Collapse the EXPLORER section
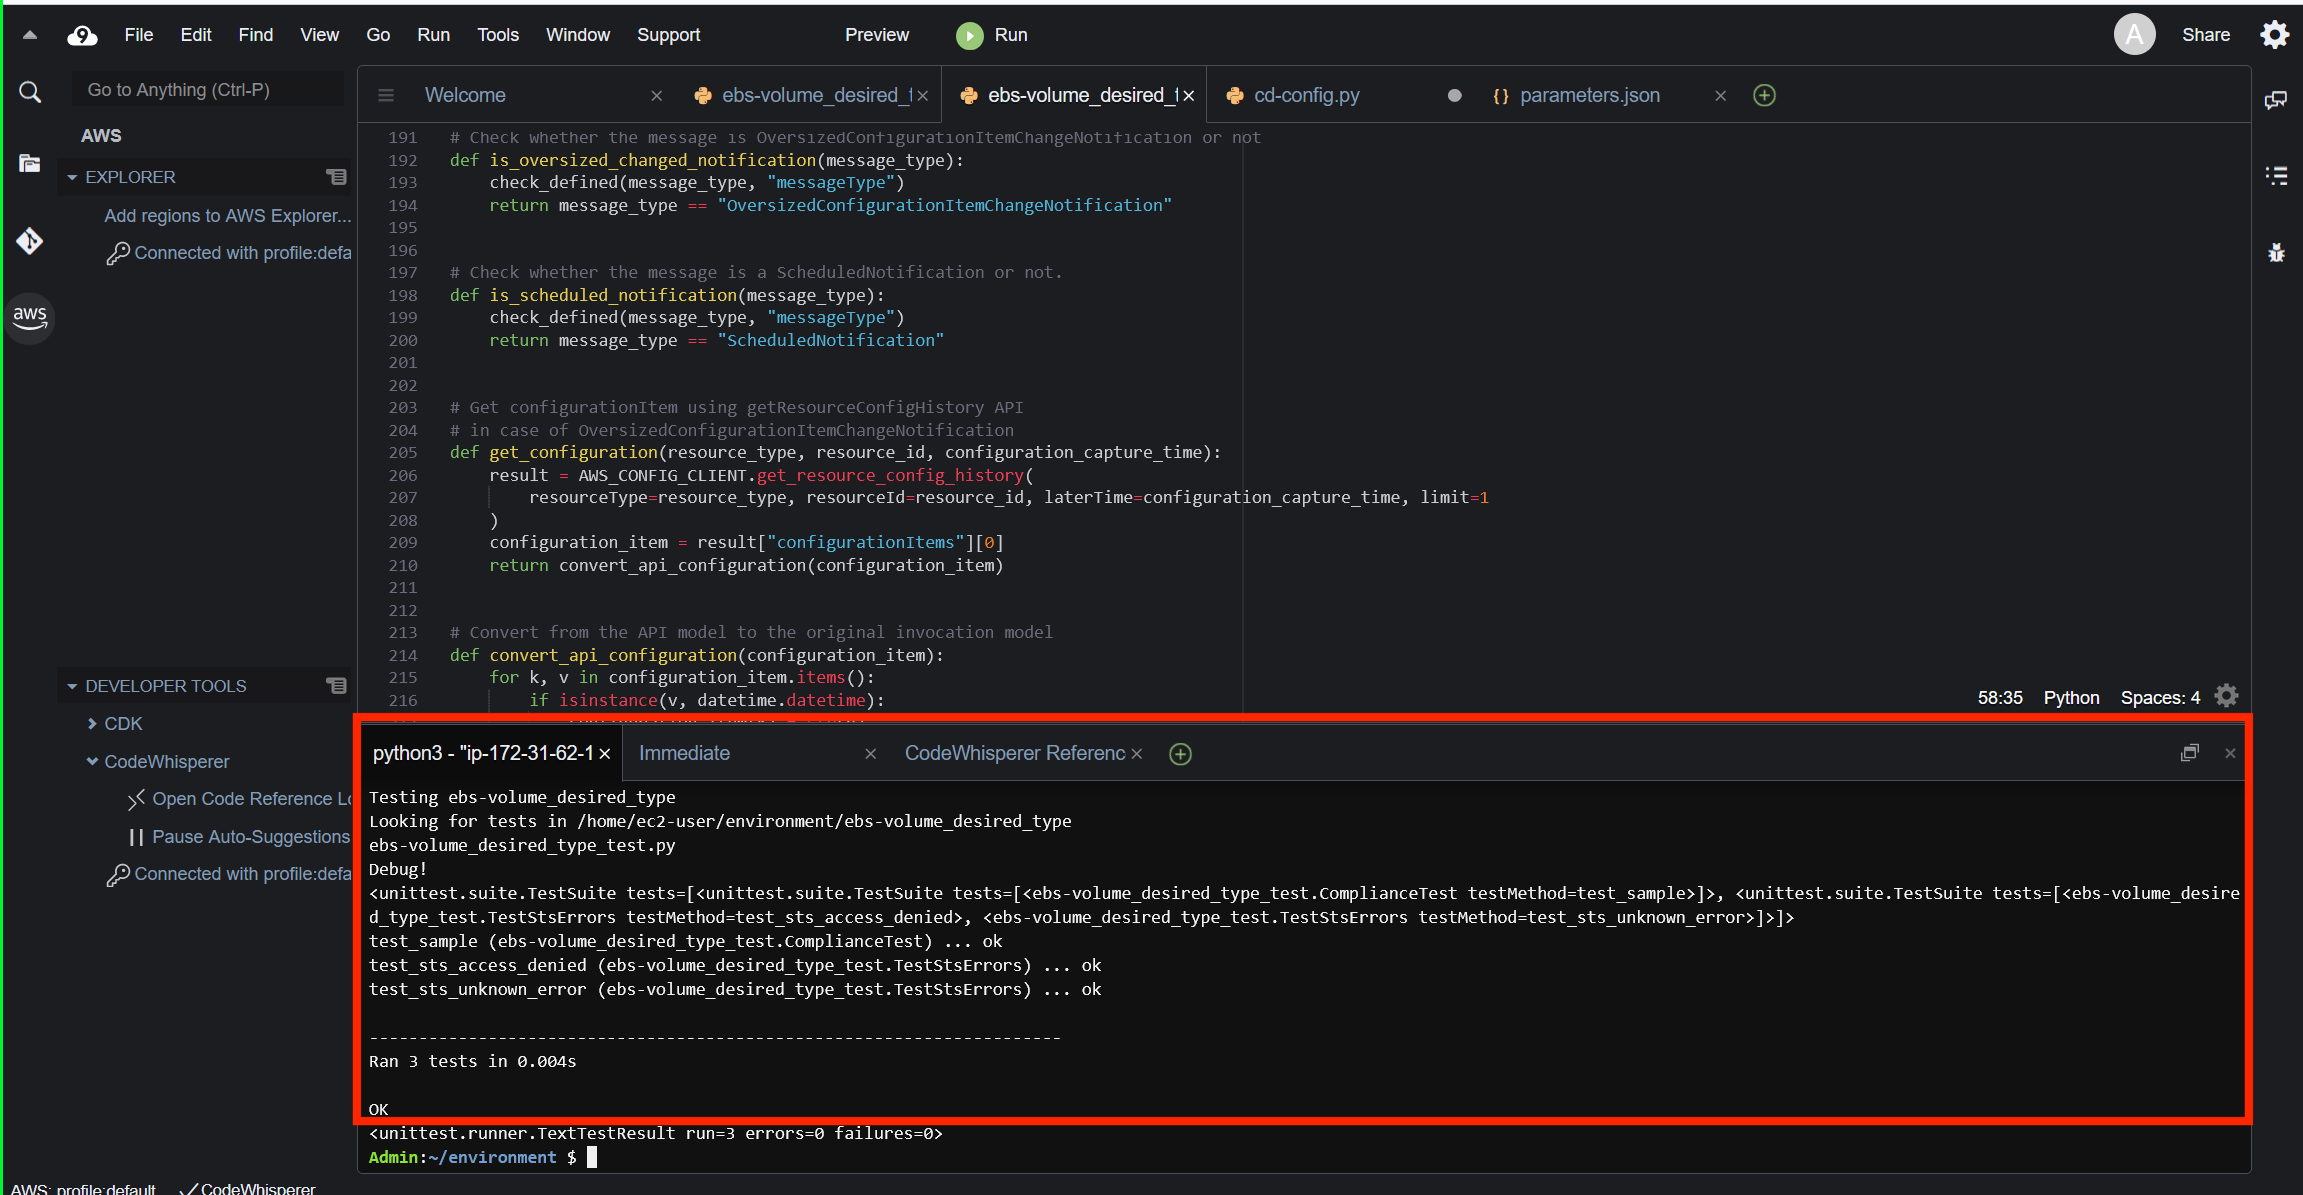This screenshot has width=2303, height=1195. (x=72, y=177)
